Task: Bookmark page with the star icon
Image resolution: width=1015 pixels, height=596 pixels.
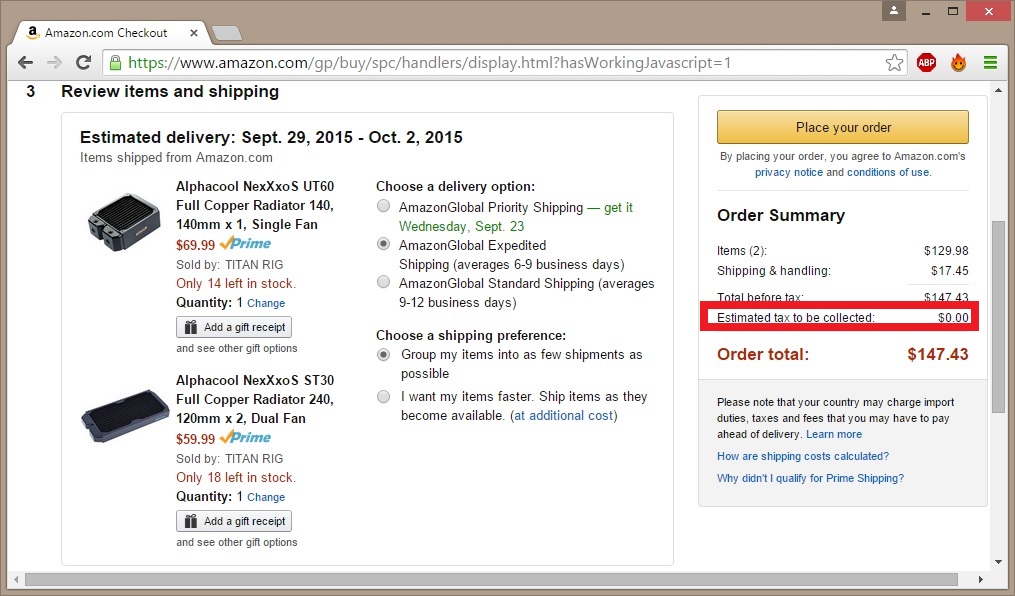Action: point(894,63)
